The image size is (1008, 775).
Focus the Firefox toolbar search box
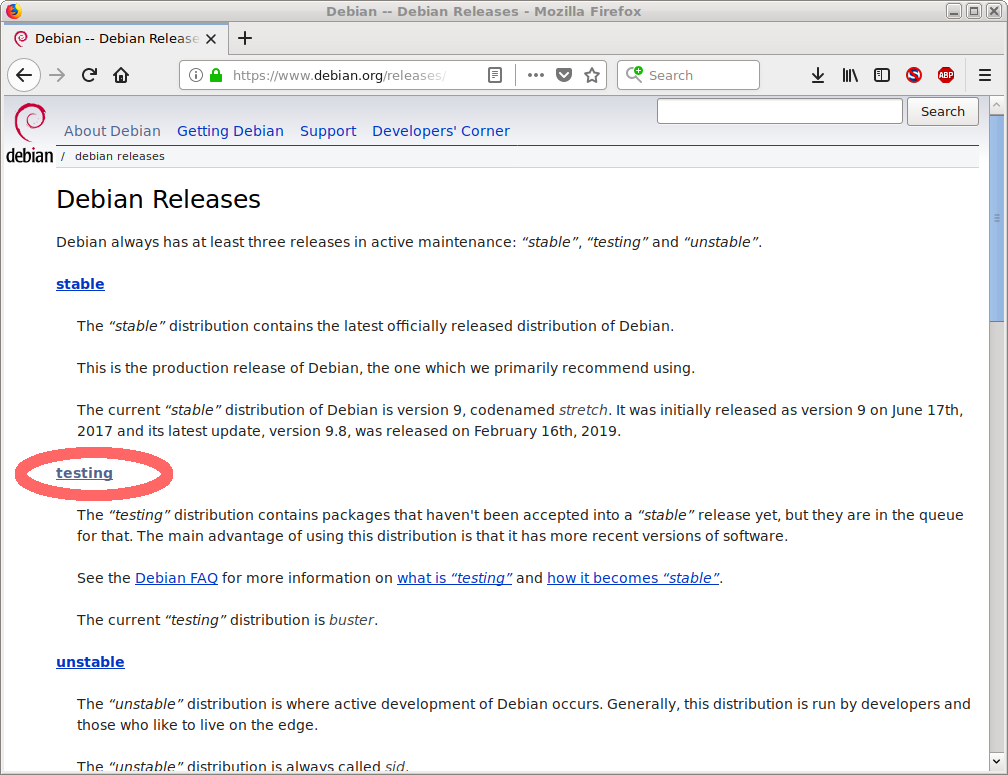tap(688, 75)
